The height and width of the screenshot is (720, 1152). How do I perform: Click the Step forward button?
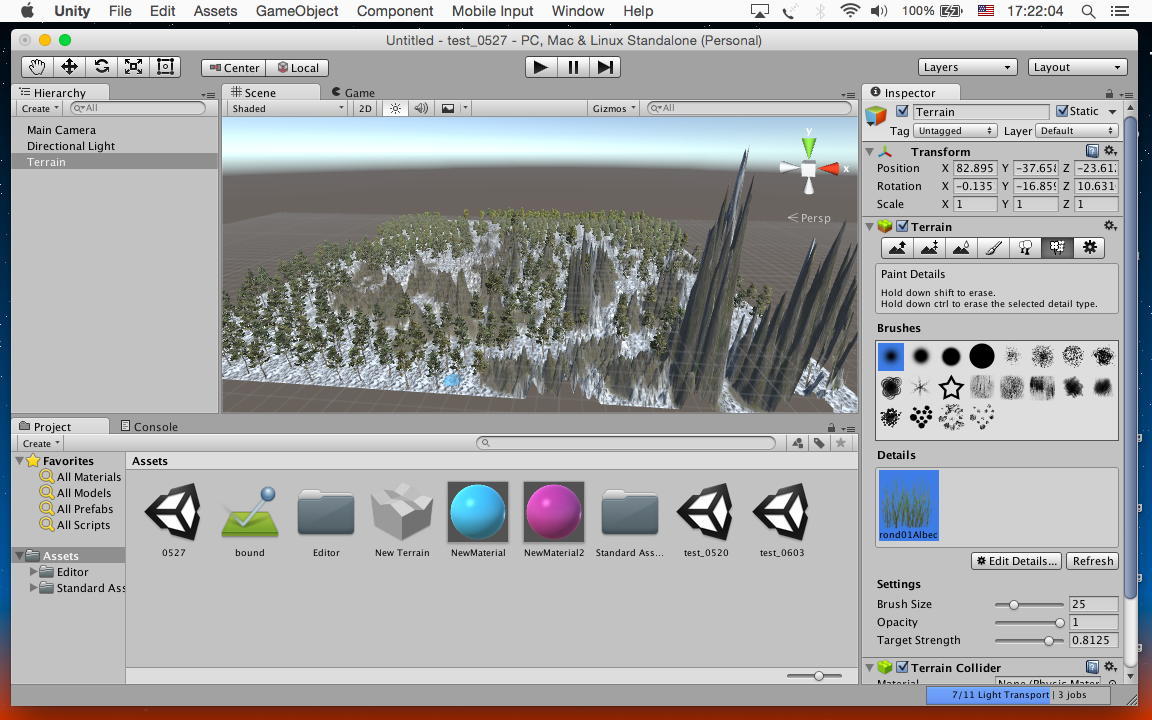pyautogui.click(x=604, y=67)
